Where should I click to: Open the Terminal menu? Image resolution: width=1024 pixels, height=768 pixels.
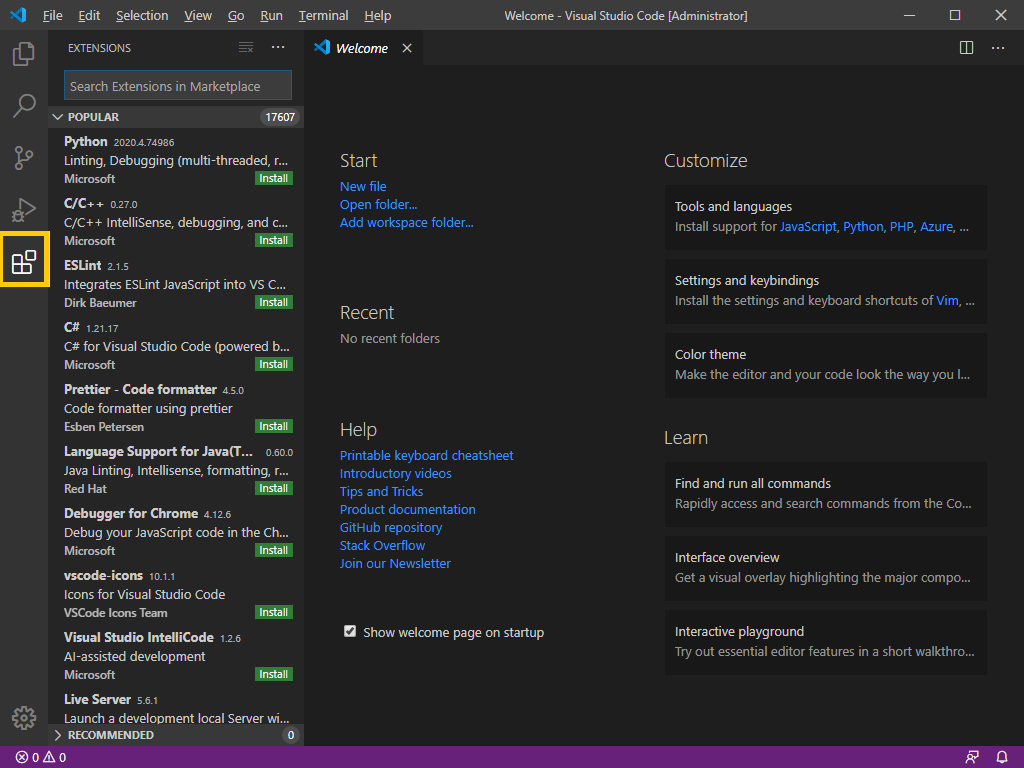click(323, 15)
